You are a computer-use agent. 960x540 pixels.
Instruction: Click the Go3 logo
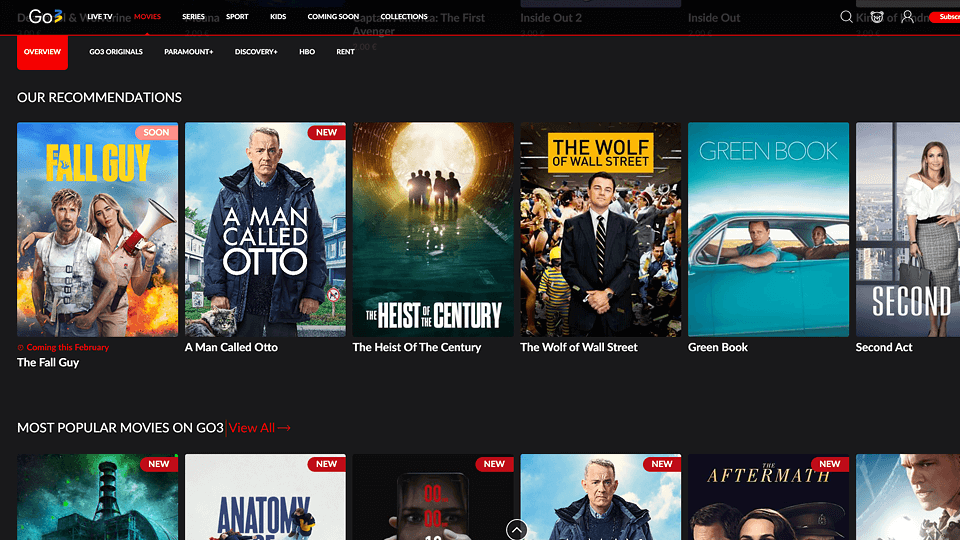[x=46, y=17]
